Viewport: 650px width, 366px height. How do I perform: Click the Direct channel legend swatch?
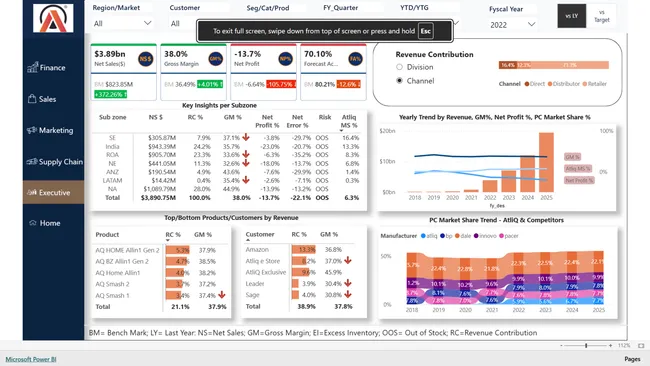(x=527, y=84)
